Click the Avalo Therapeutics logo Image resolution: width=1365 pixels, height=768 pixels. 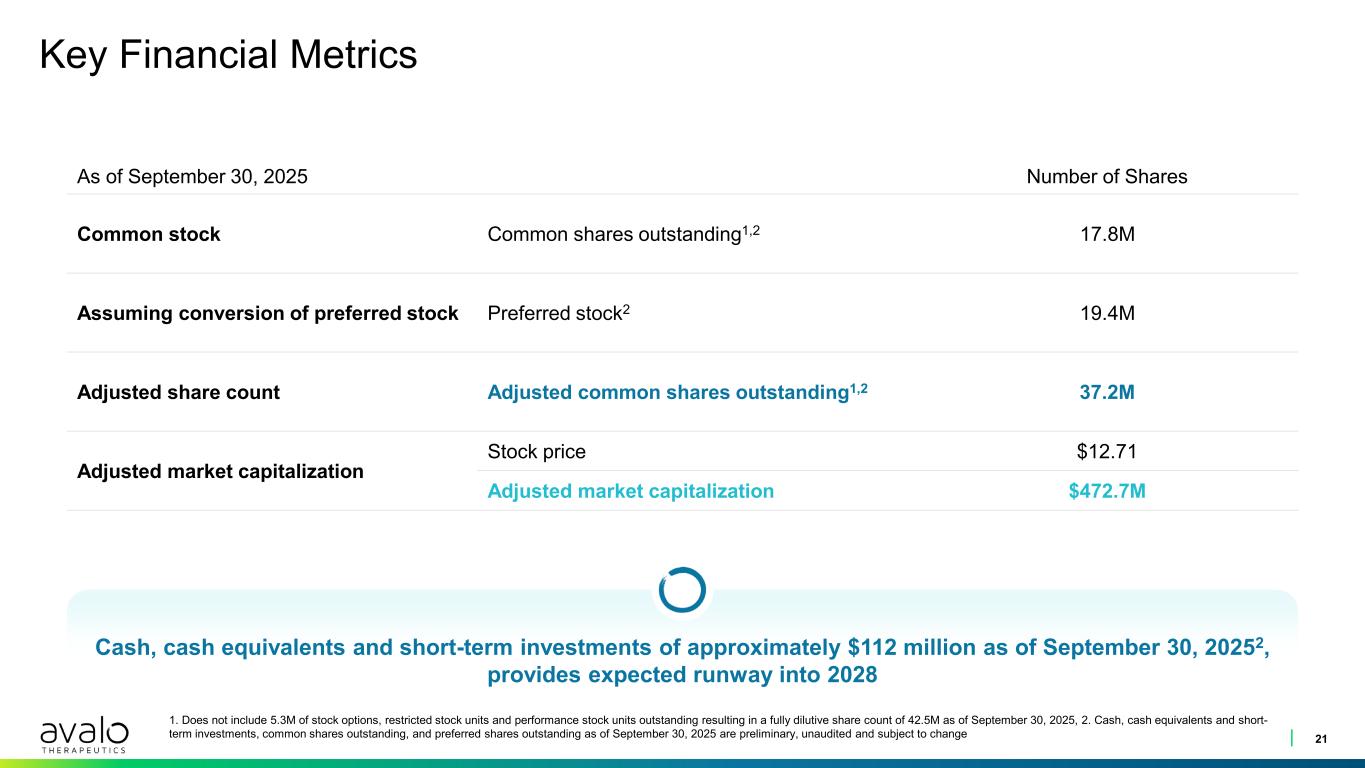tap(85, 734)
